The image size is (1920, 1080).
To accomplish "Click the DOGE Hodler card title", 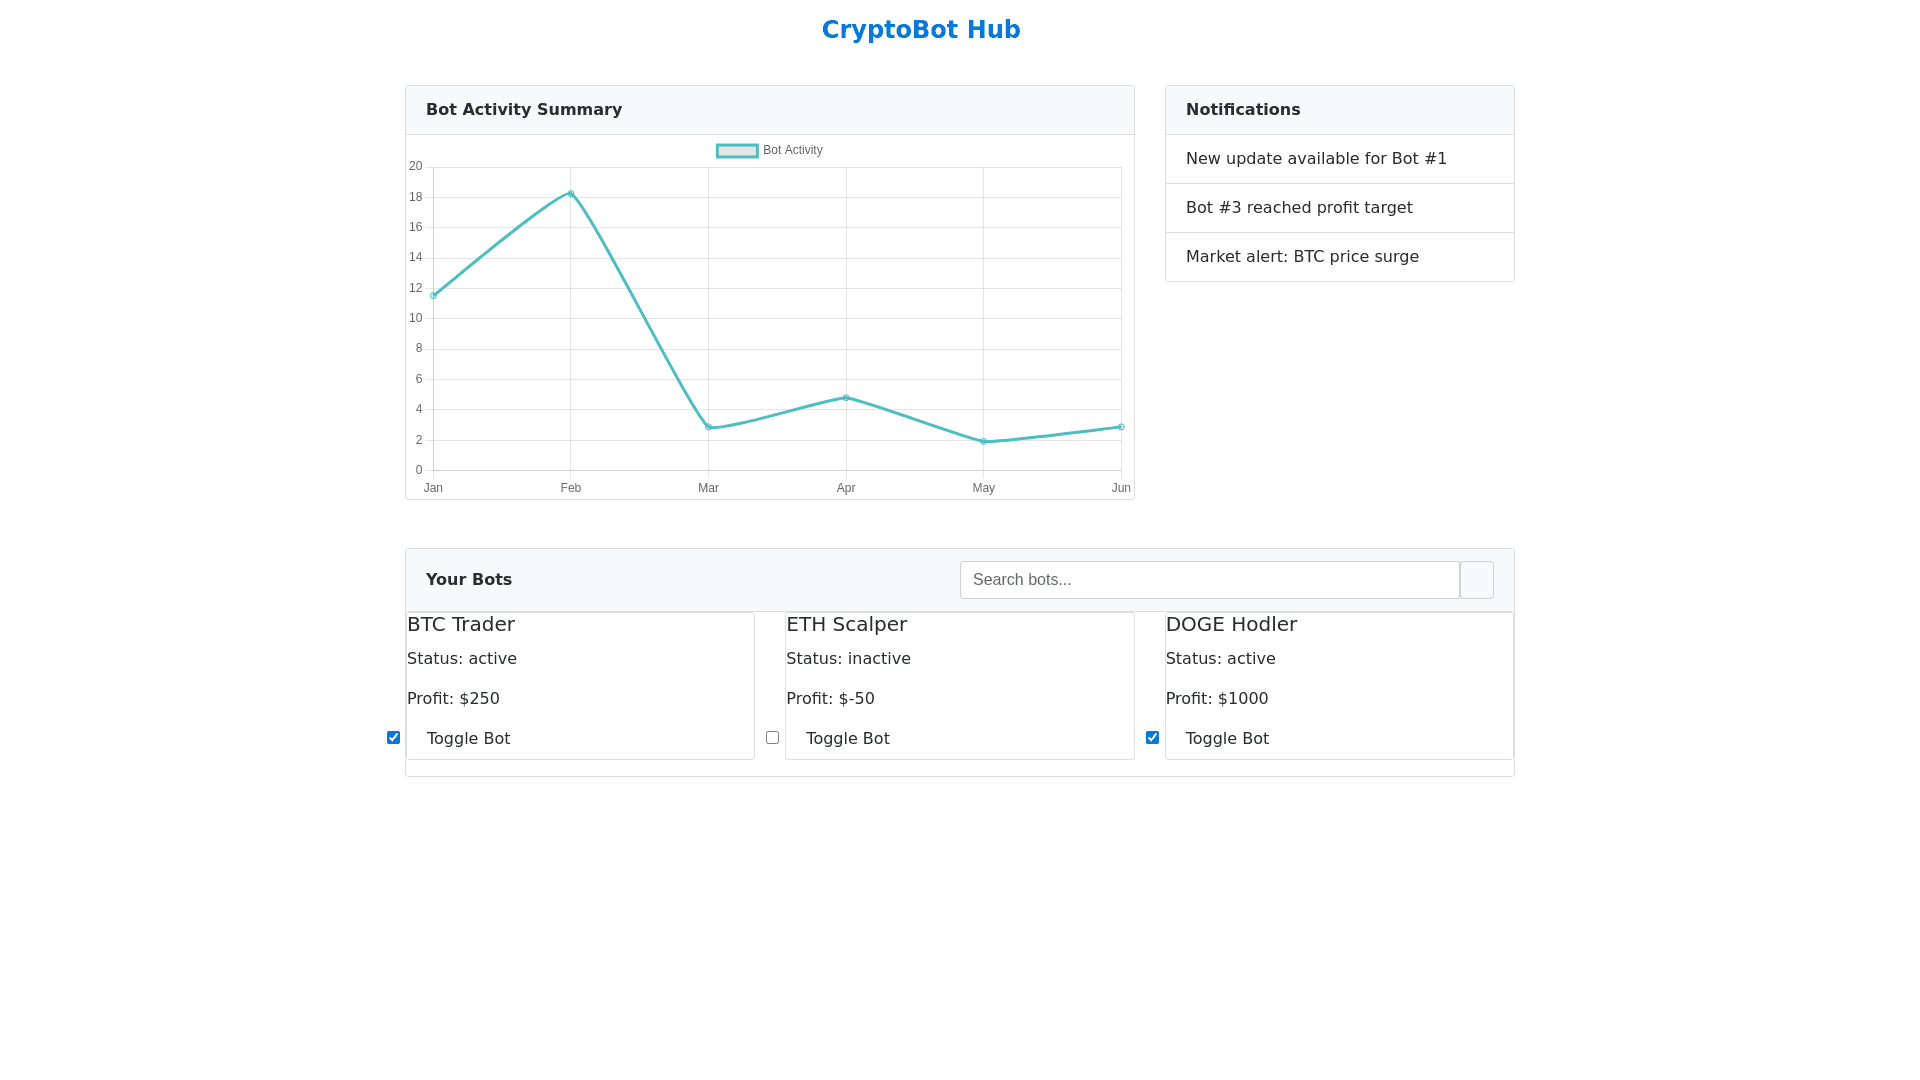I will pyautogui.click(x=1231, y=624).
